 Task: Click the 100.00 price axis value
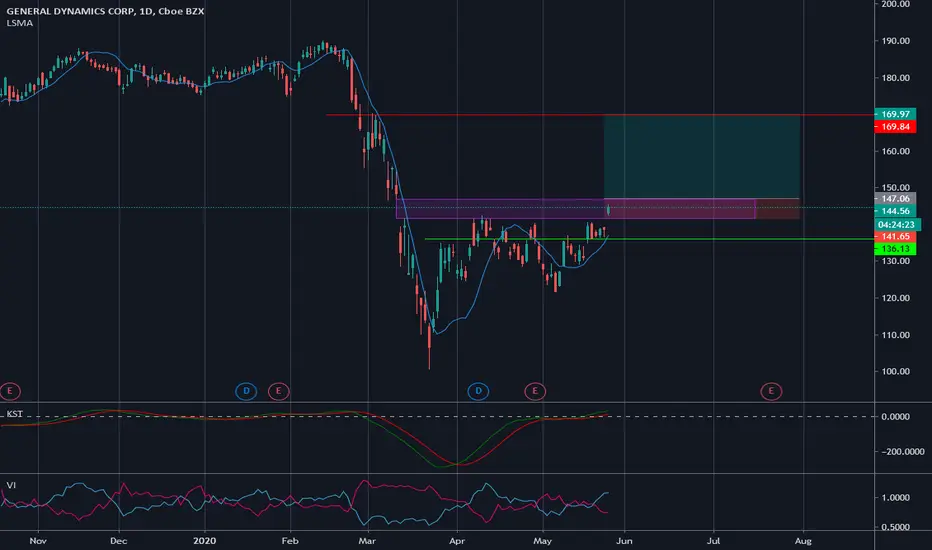(896, 372)
